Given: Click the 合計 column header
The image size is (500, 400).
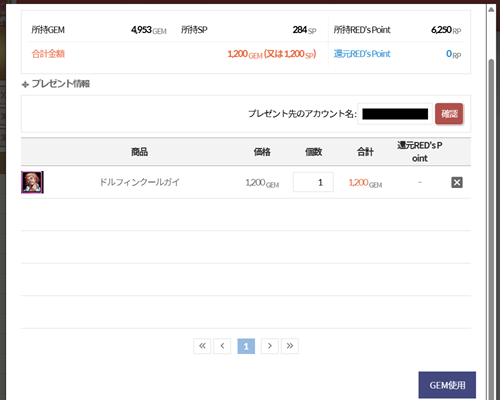Looking at the screenshot, I should [x=365, y=152].
